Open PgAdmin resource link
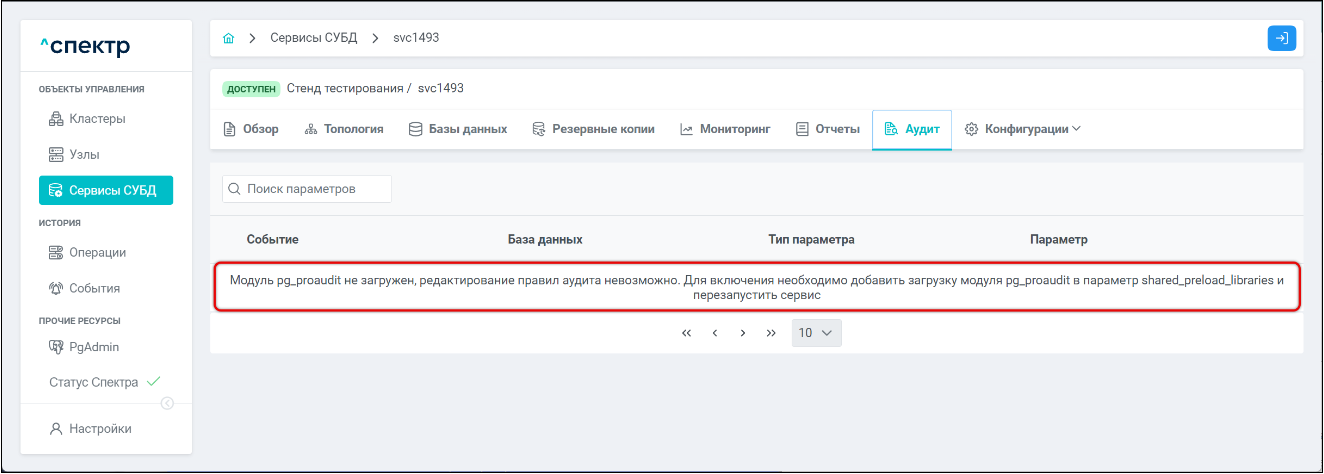 point(93,347)
